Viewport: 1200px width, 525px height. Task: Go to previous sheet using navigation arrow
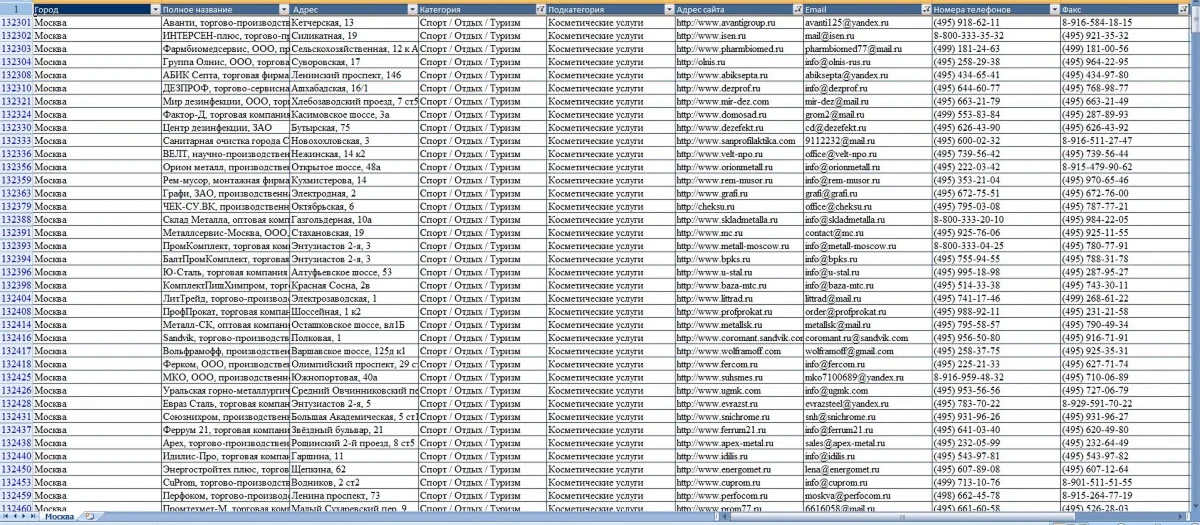pyautogui.click(x=15, y=517)
